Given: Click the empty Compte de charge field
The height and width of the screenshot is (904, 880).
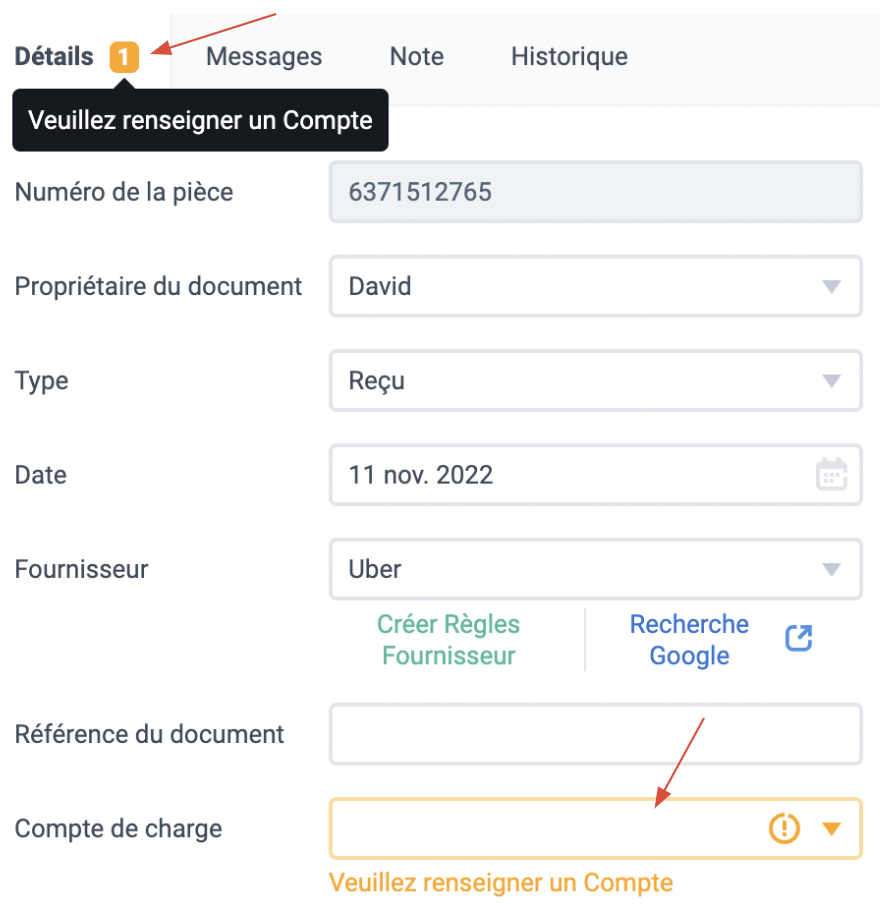Looking at the screenshot, I should click(596, 828).
